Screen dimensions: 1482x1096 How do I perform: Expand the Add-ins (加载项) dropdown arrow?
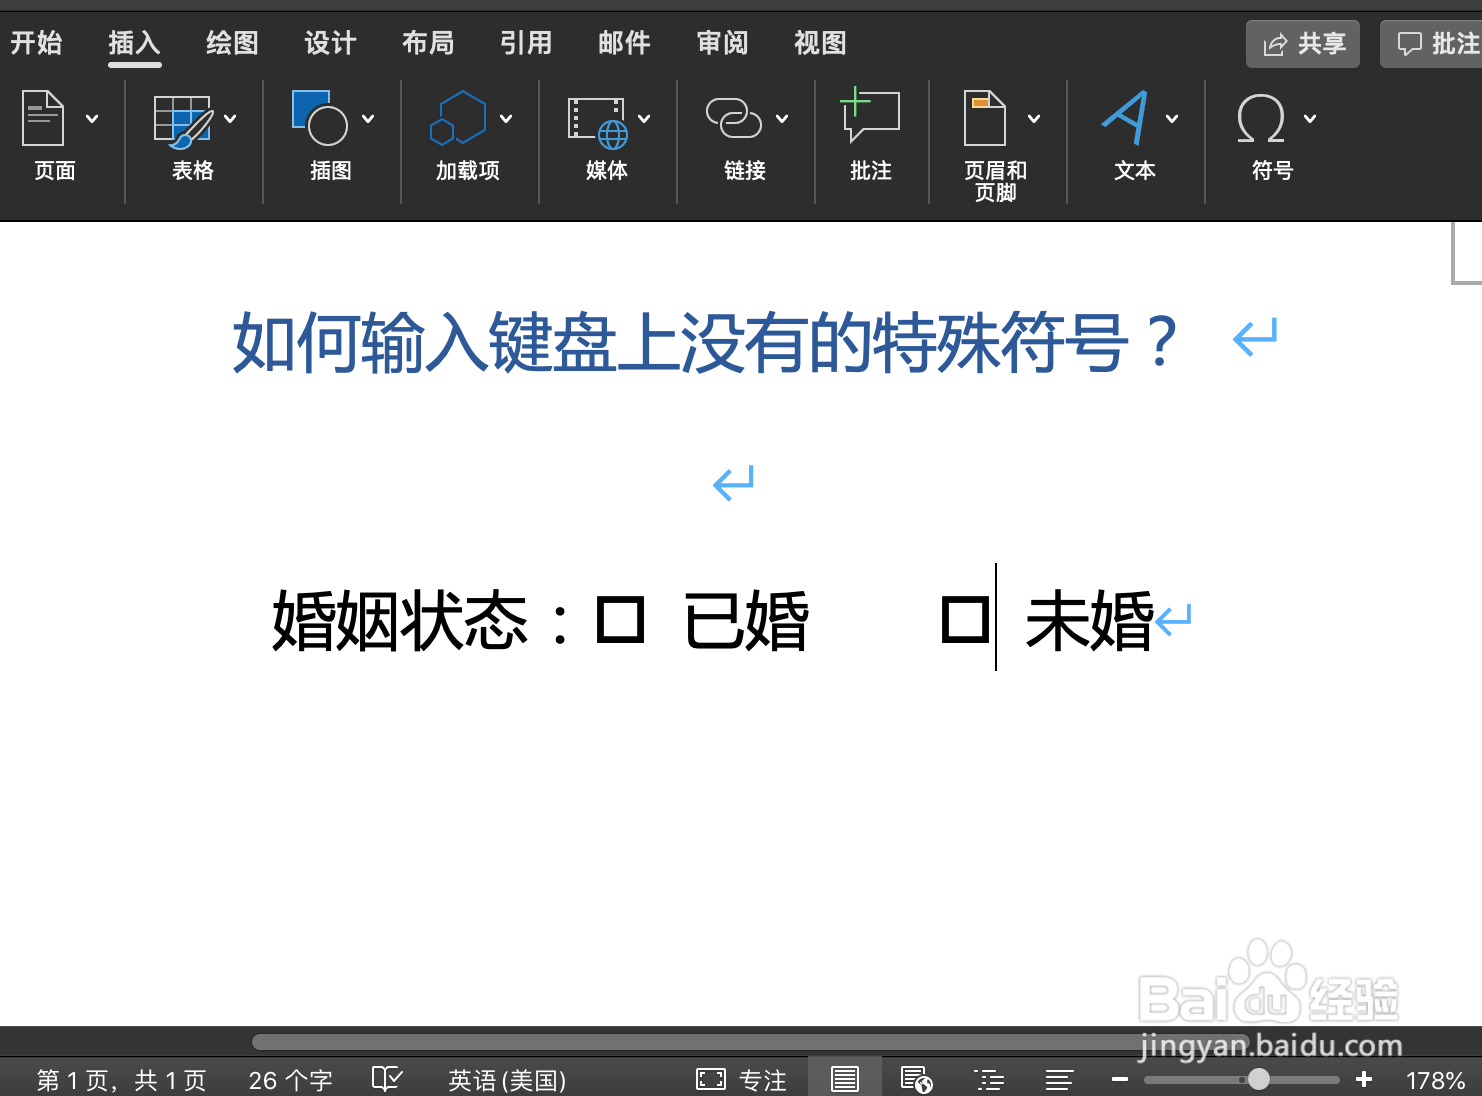pos(506,119)
